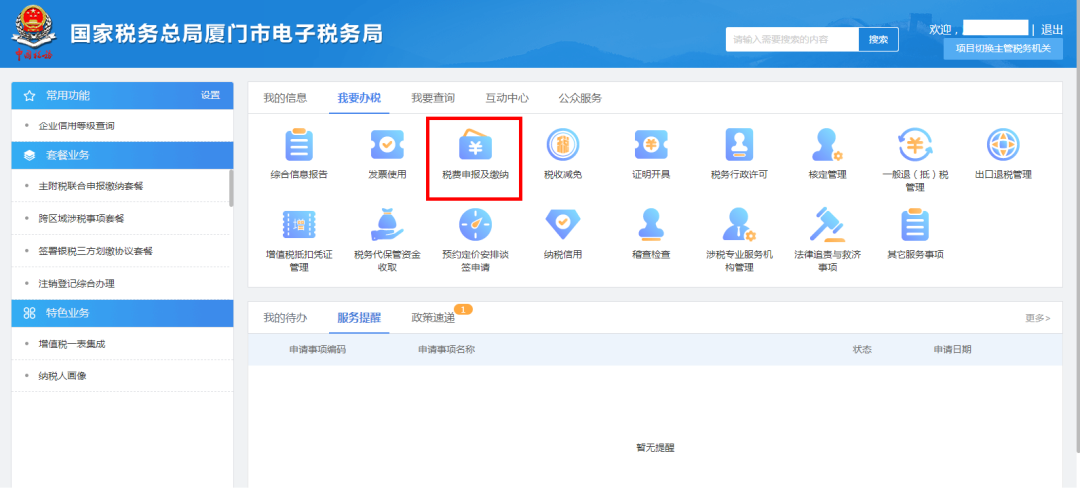
Task: Open the 核定管理 icon
Action: [x=827, y=145]
